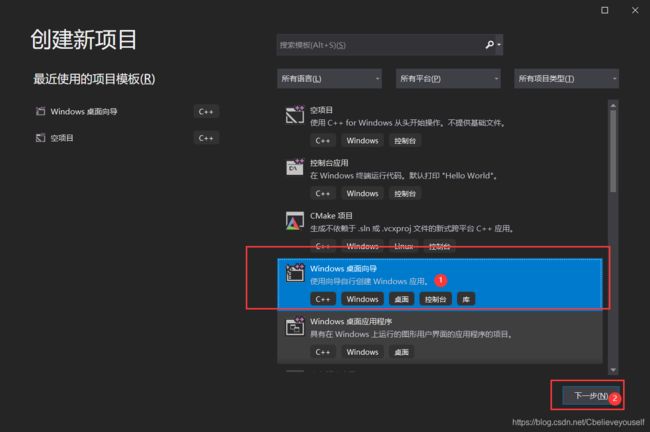Open the 所有平台 platform filter dropdown

point(448,78)
